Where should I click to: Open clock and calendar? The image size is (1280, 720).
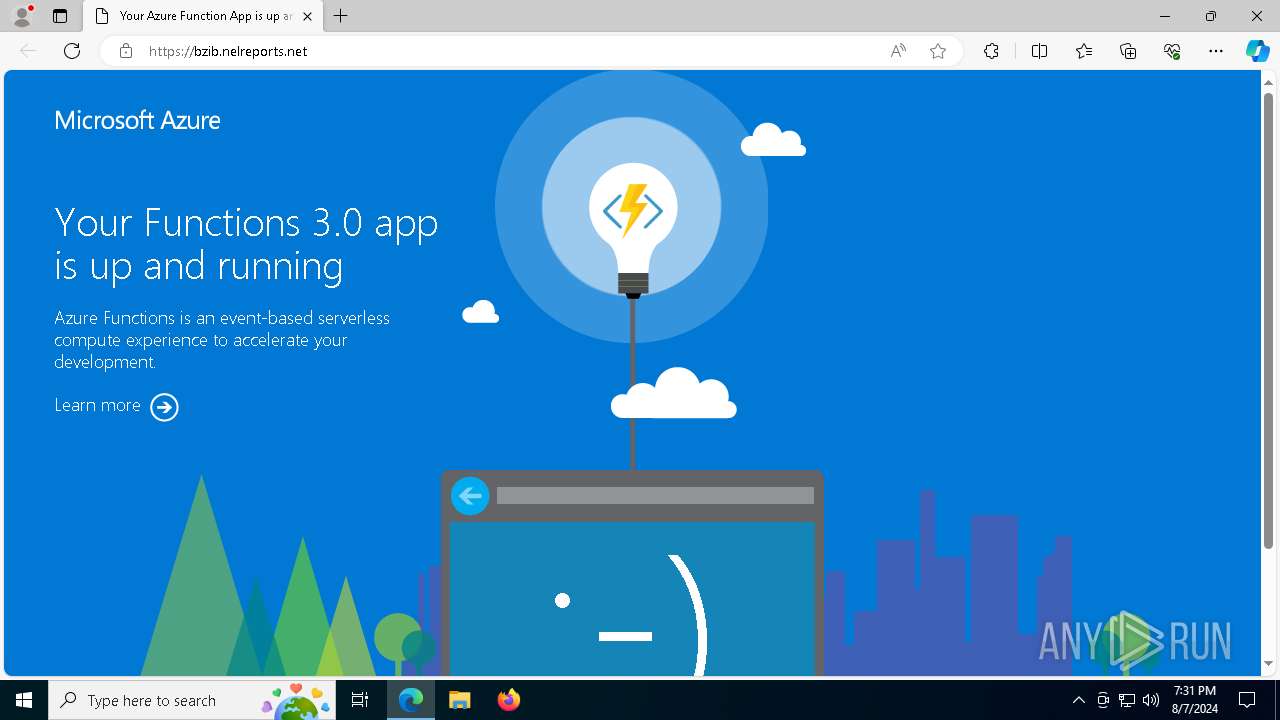coord(1195,700)
